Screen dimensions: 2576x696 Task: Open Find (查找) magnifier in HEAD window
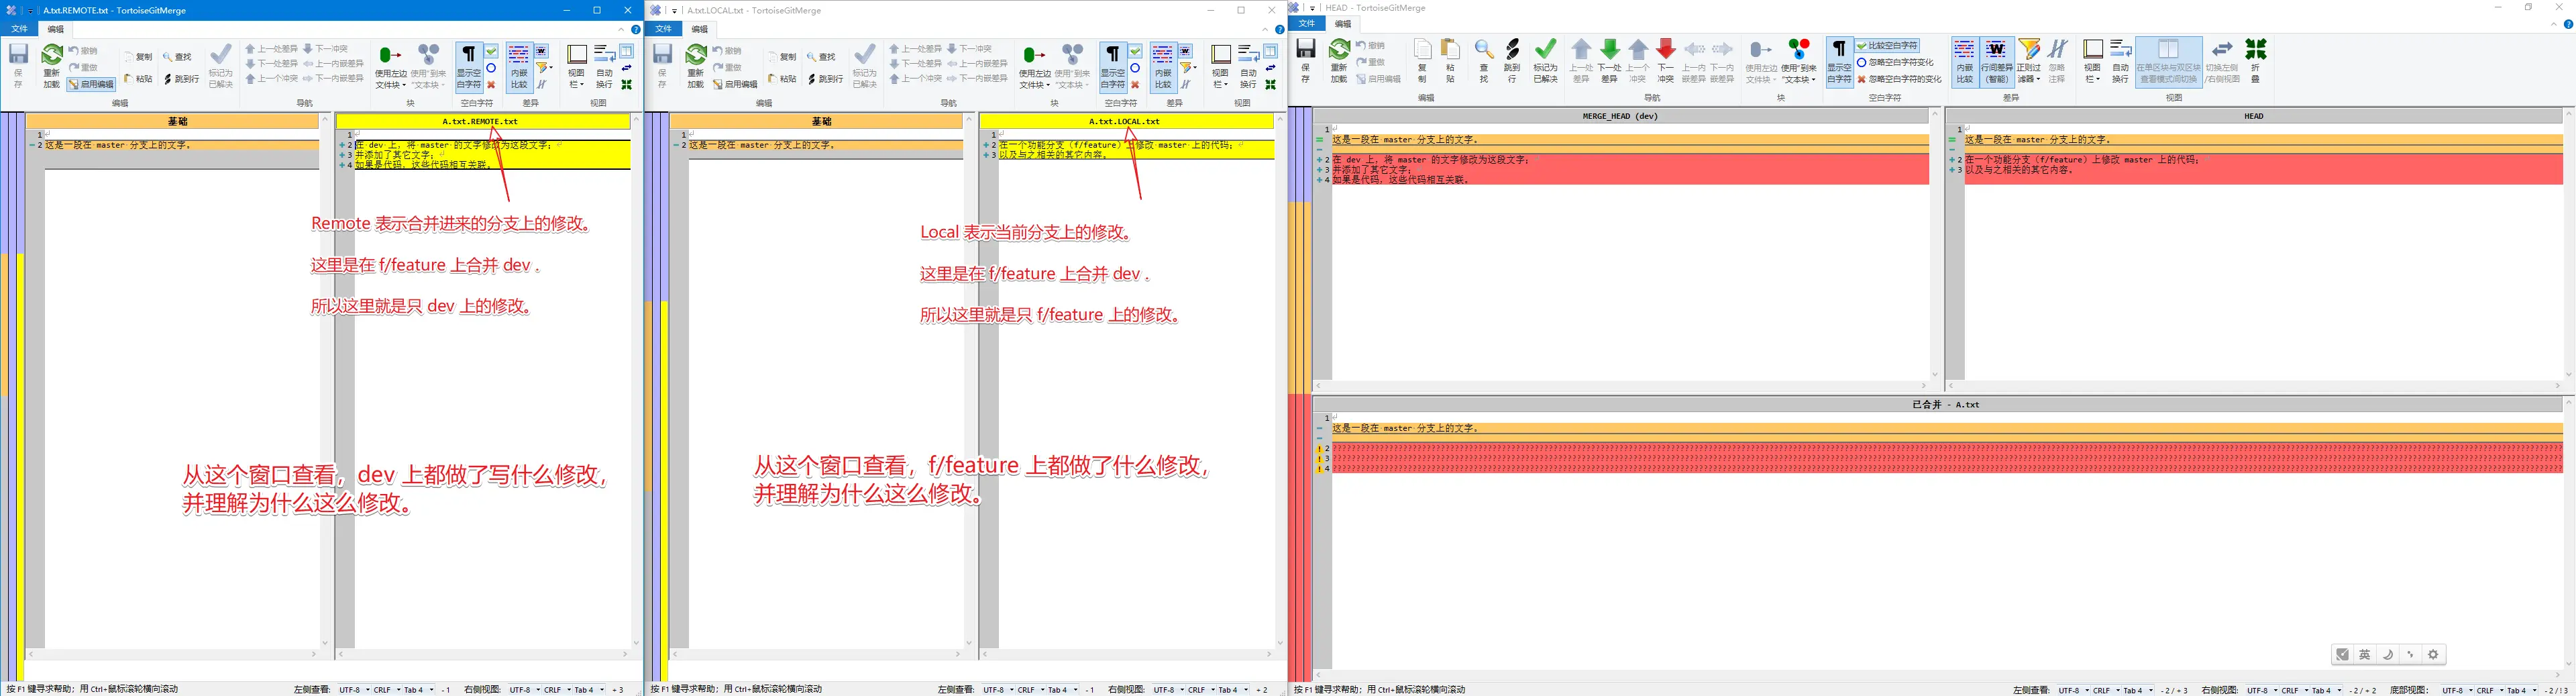click(x=1484, y=60)
